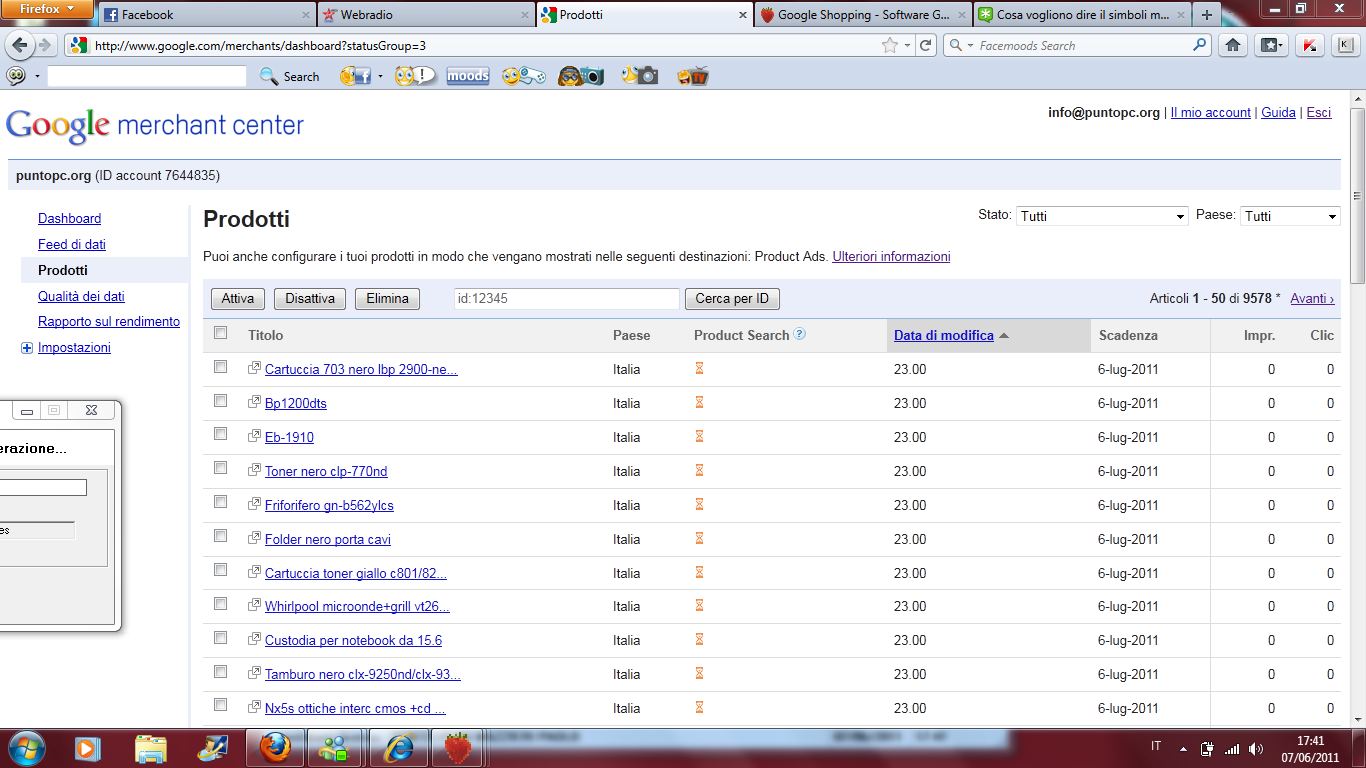Check the box for Custodia per notebook
1366x768 pixels.
pos(220,638)
